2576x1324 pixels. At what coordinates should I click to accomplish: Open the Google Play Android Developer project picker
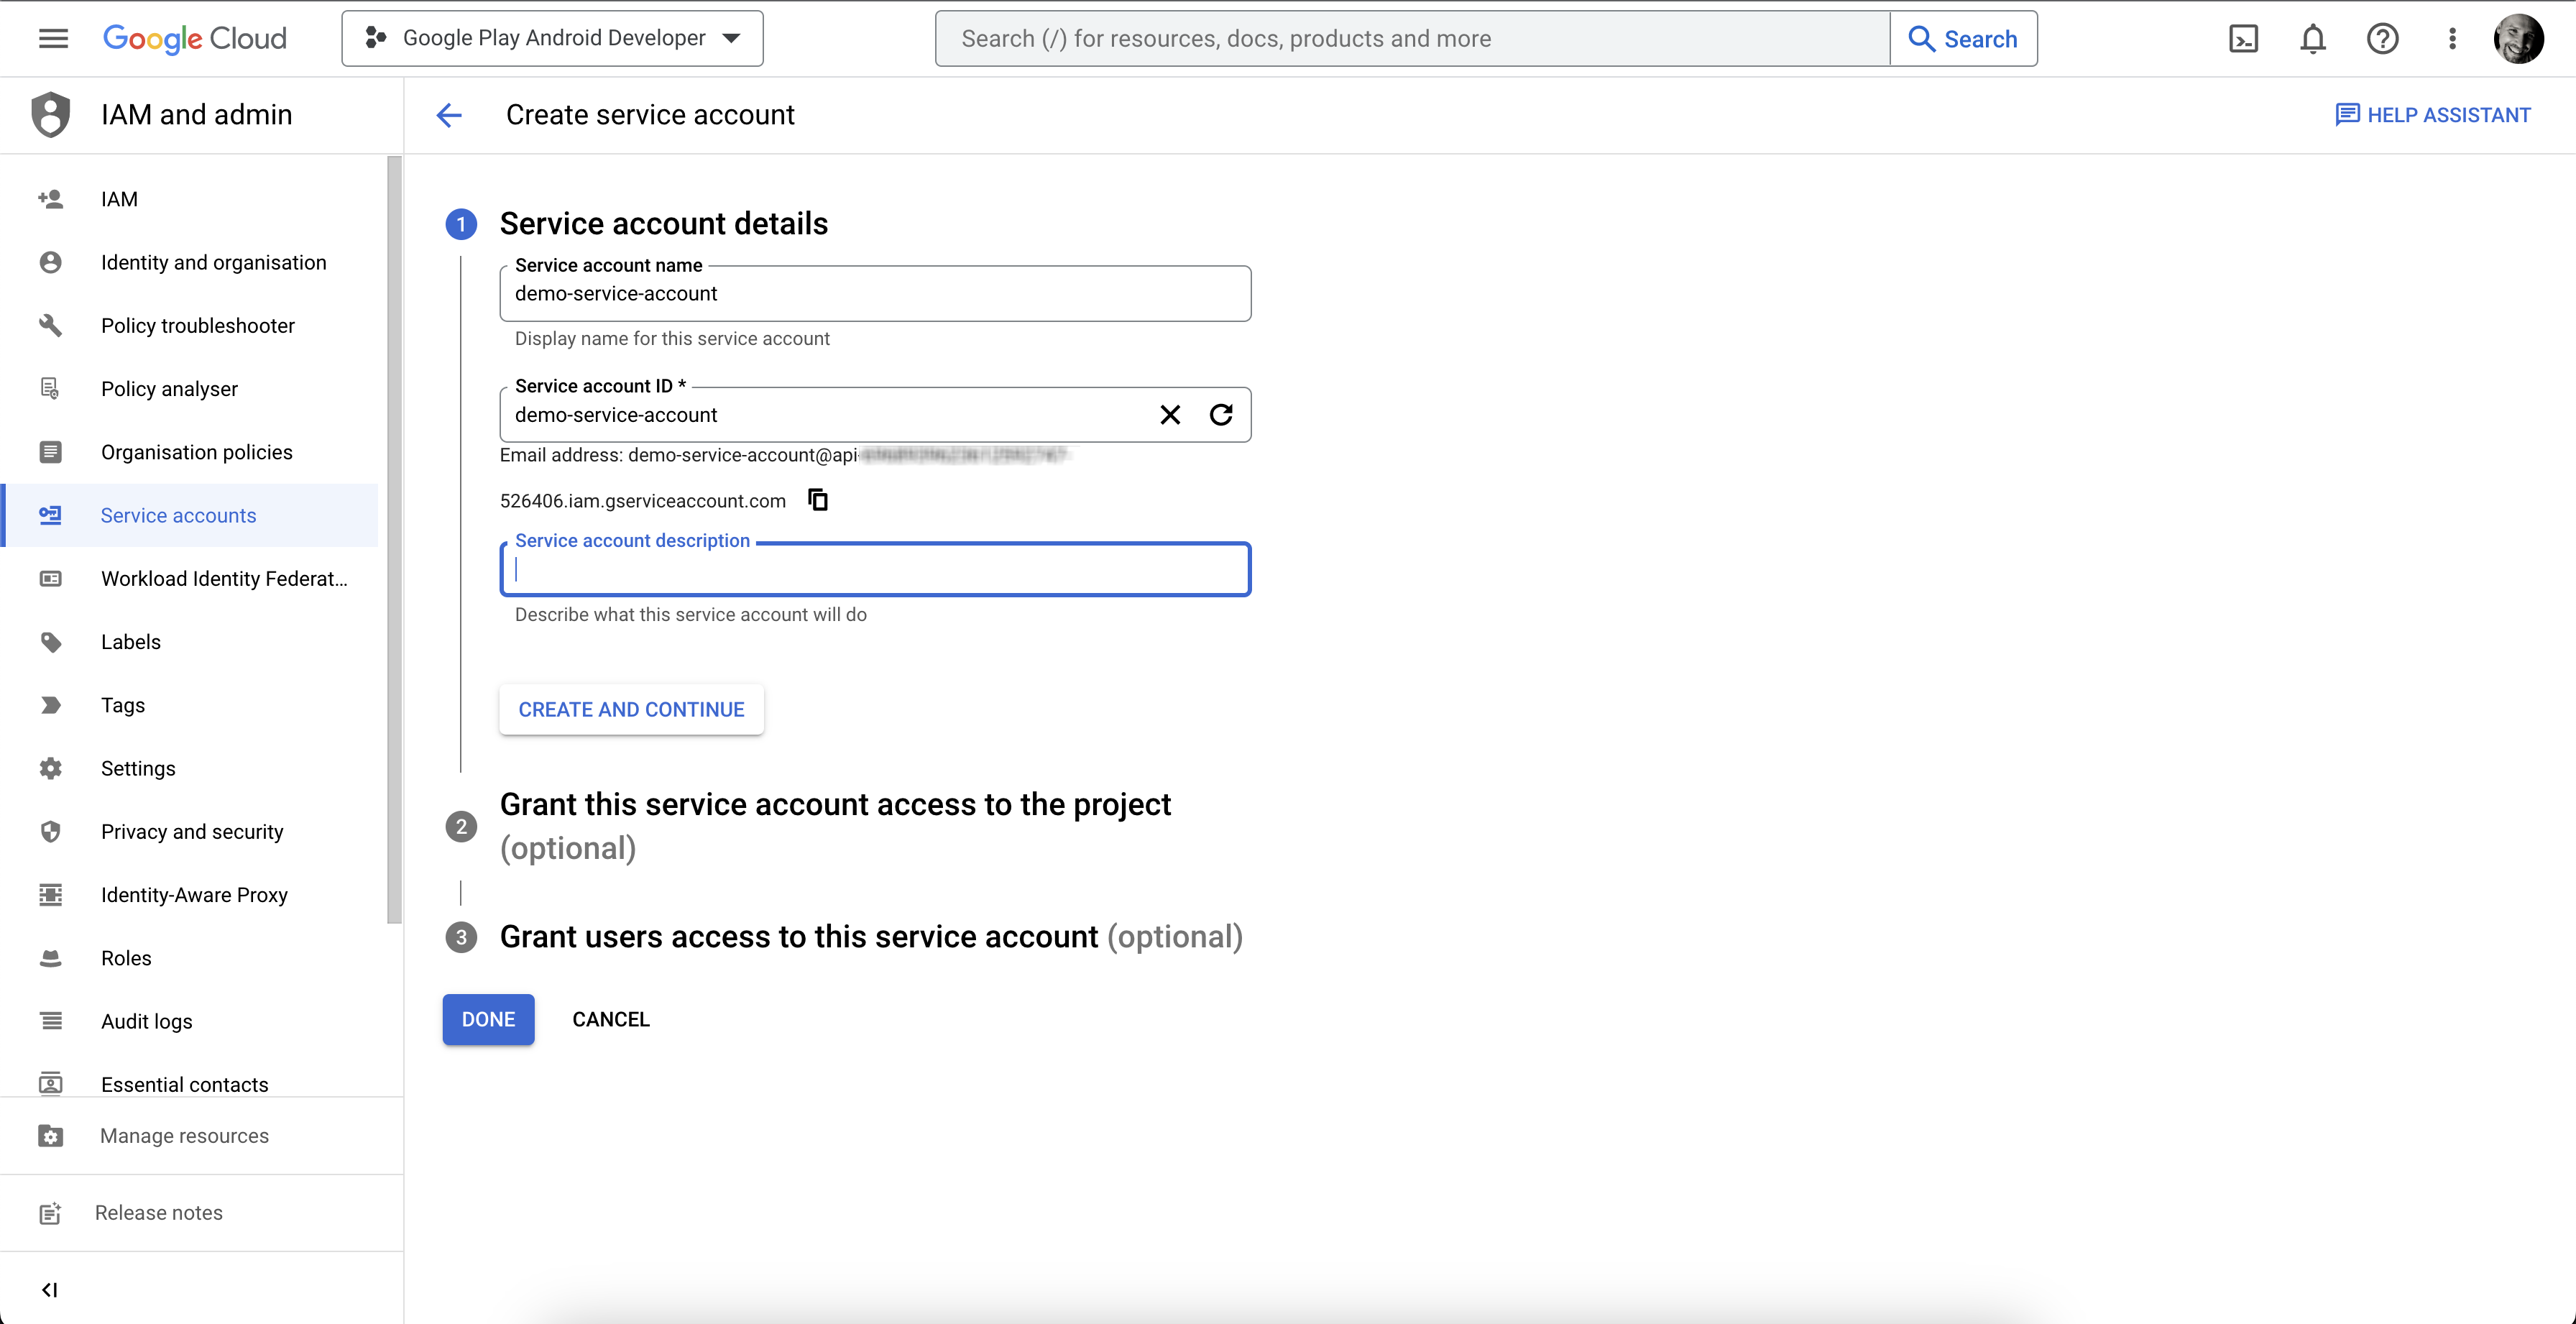click(x=552, y=38)
